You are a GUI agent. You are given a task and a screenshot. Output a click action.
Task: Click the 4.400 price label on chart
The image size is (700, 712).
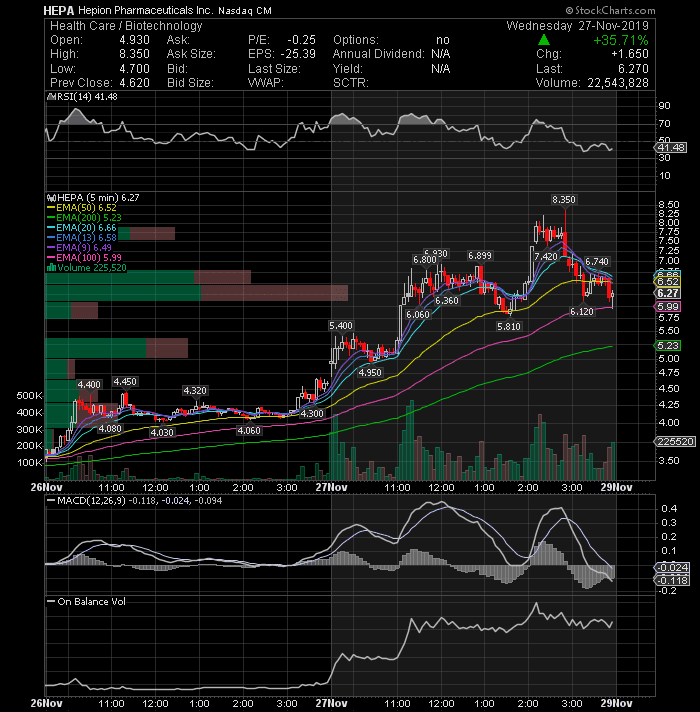(89, 385)
